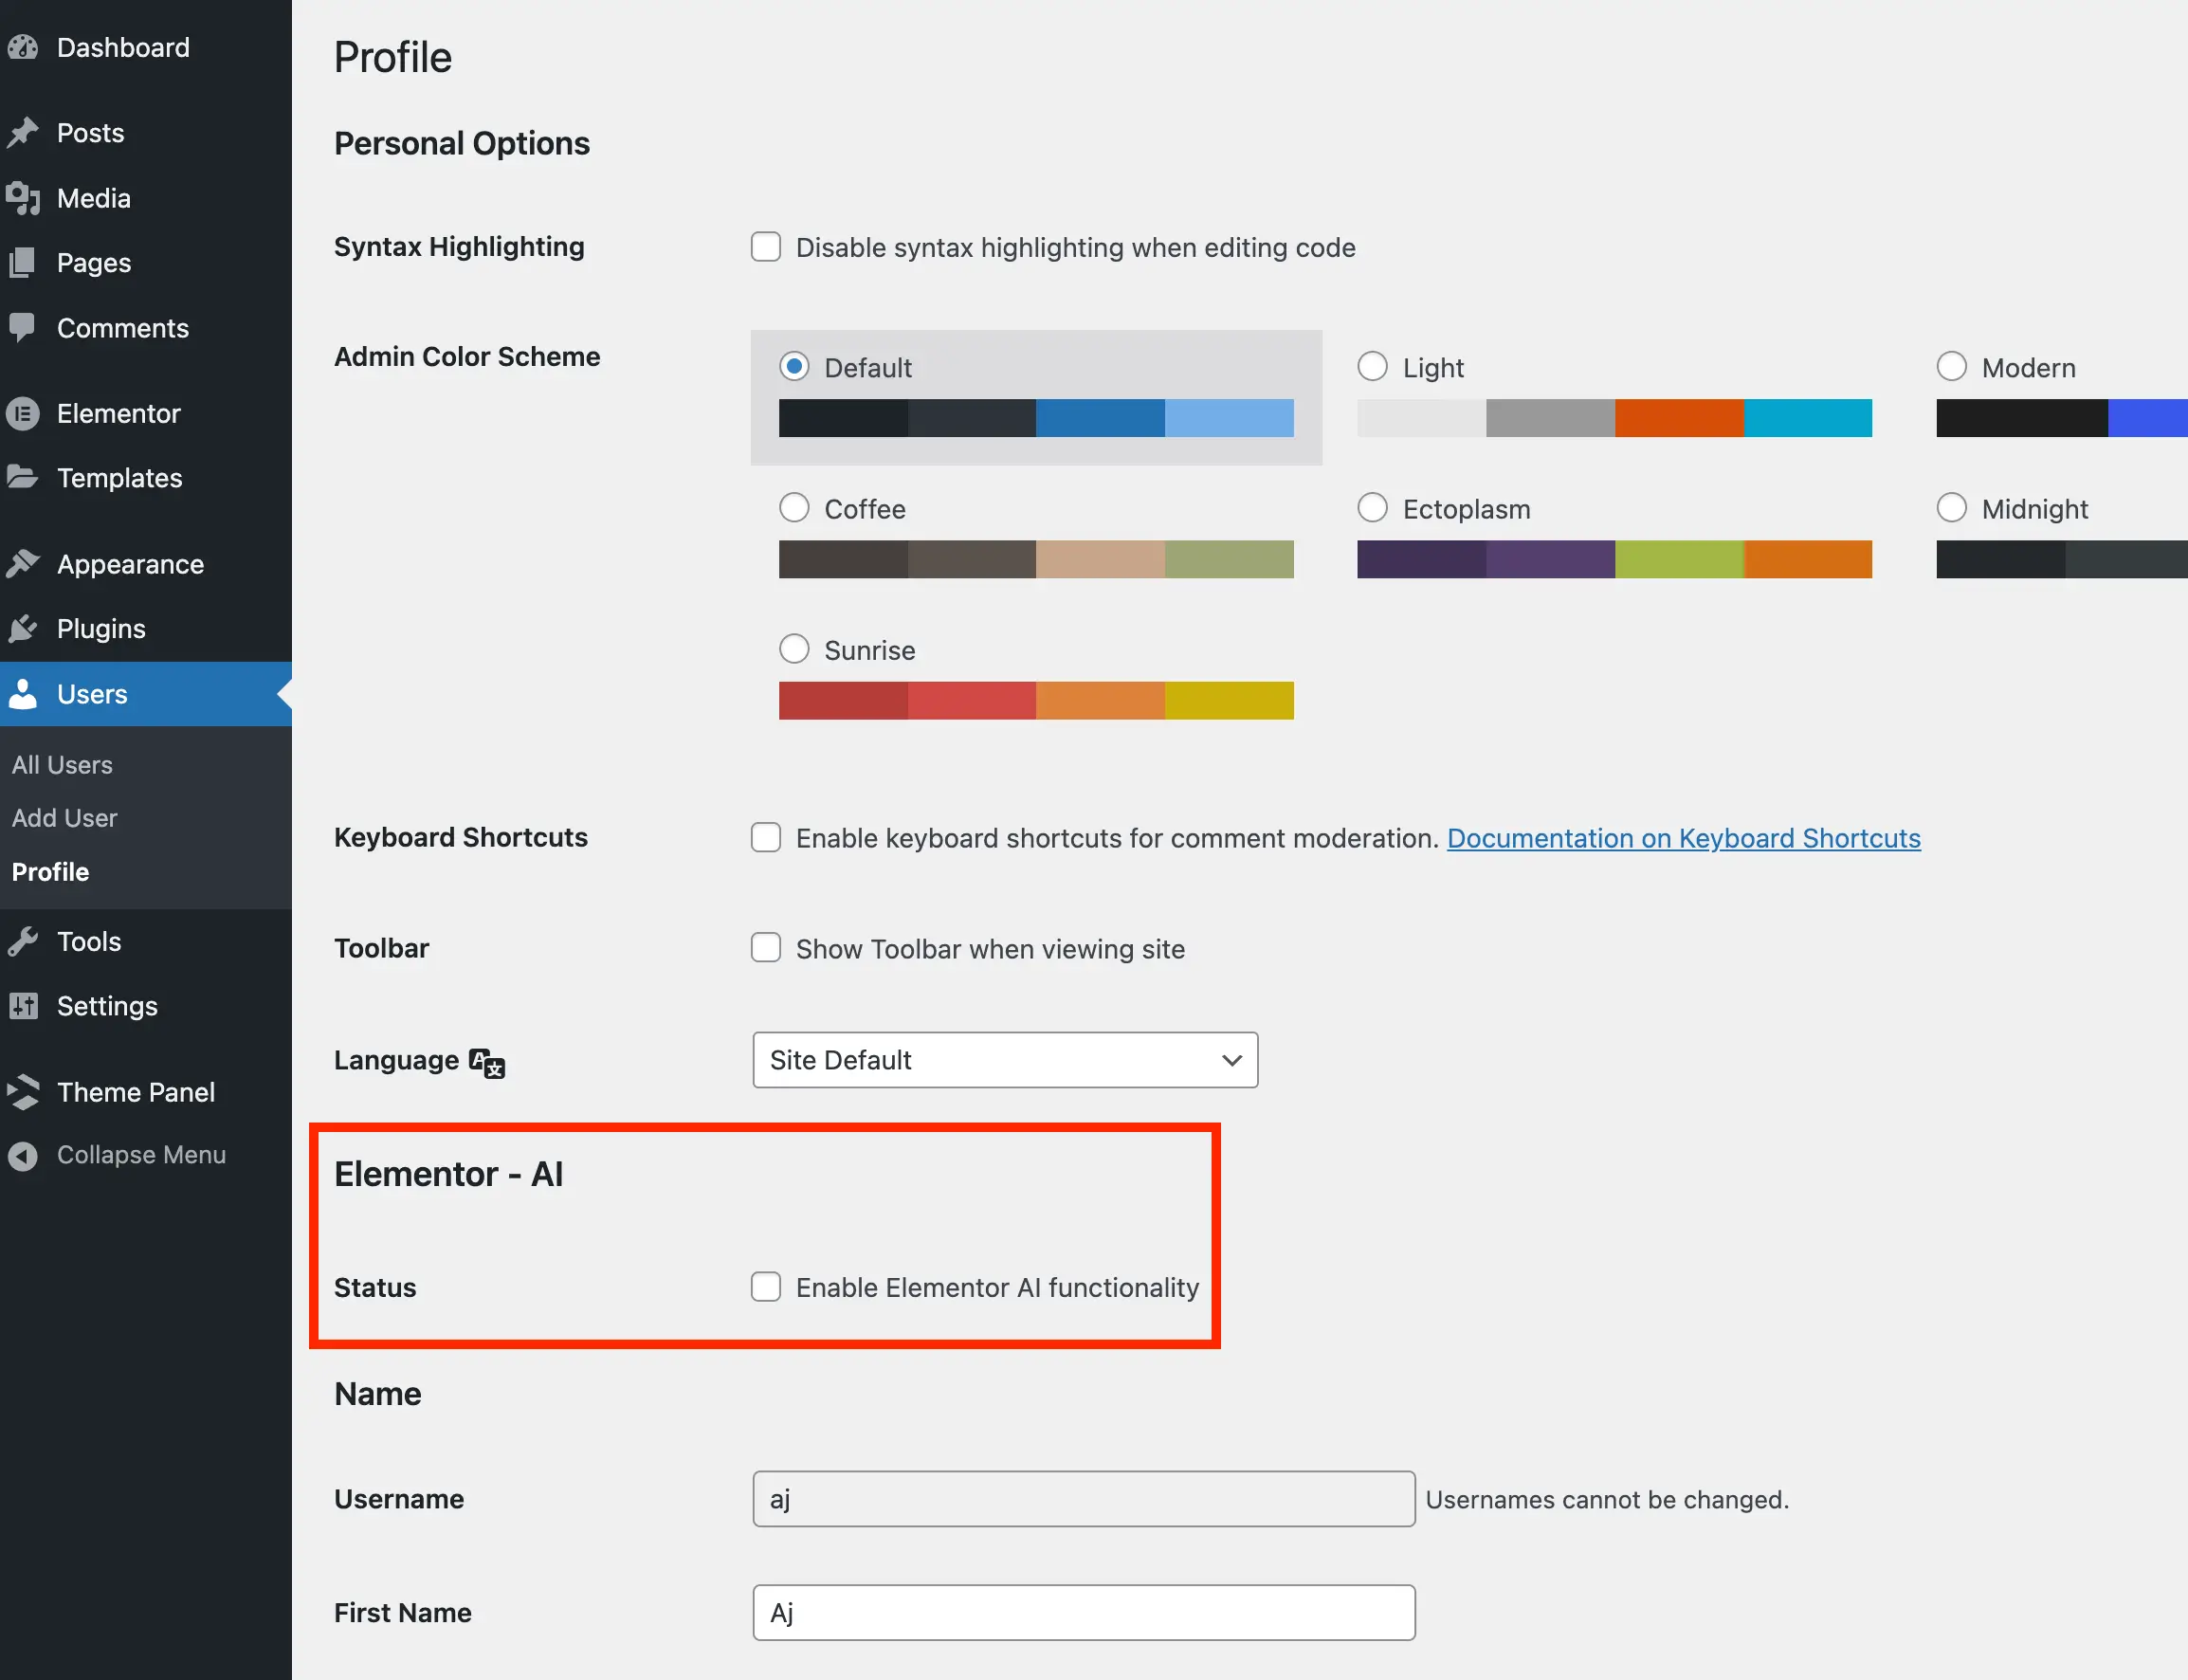Open the Tools wrench icon
Screen dimensions: 2188x1680
[x=25, y=940]
